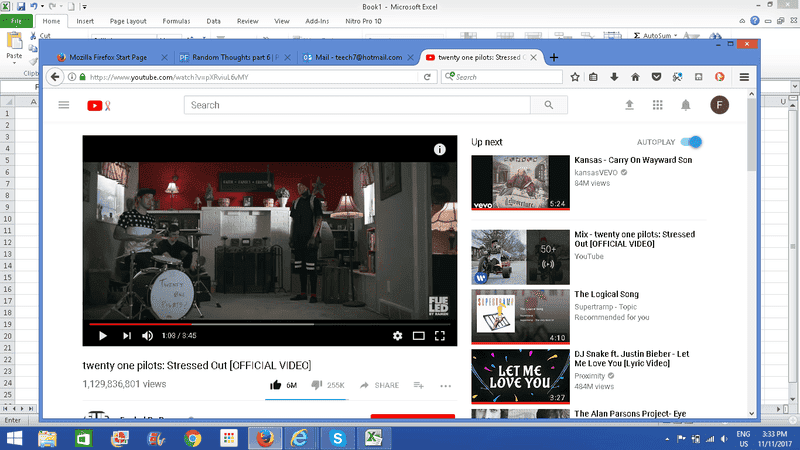Visit the Proximity channel

pos(590,376)
